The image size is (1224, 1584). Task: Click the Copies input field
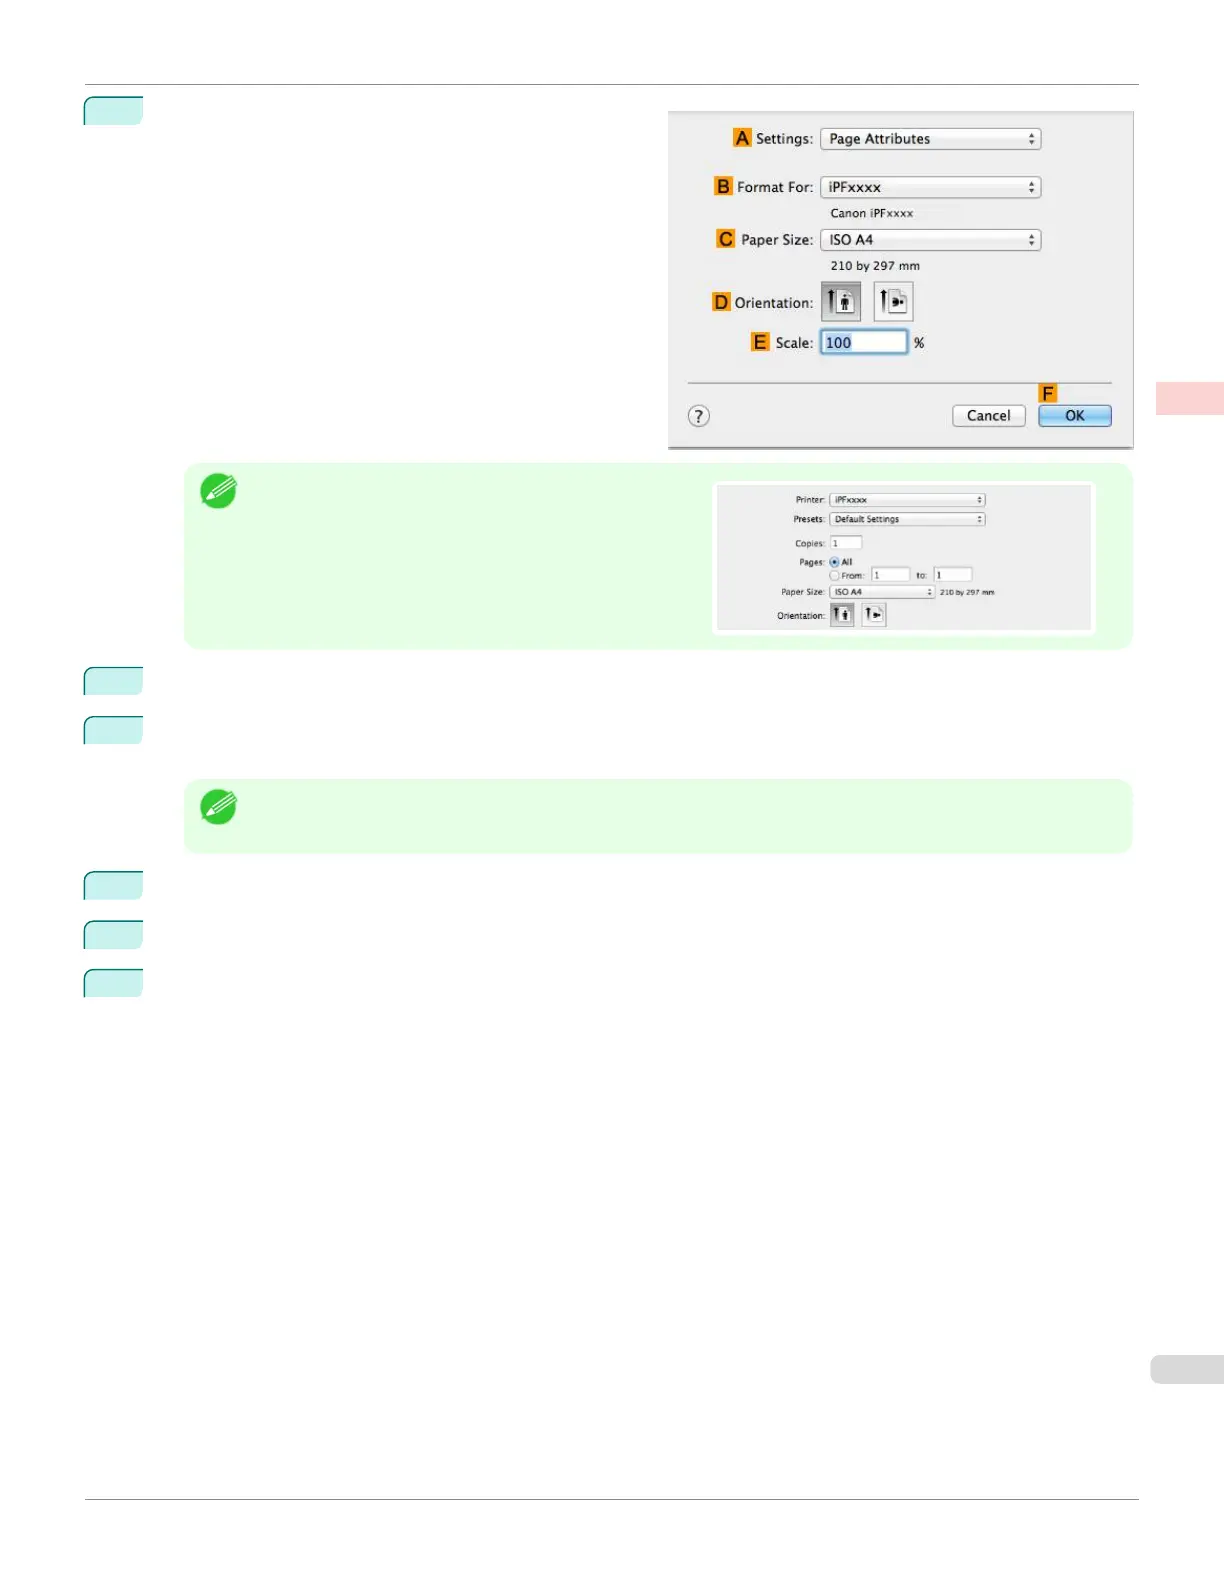846,543
